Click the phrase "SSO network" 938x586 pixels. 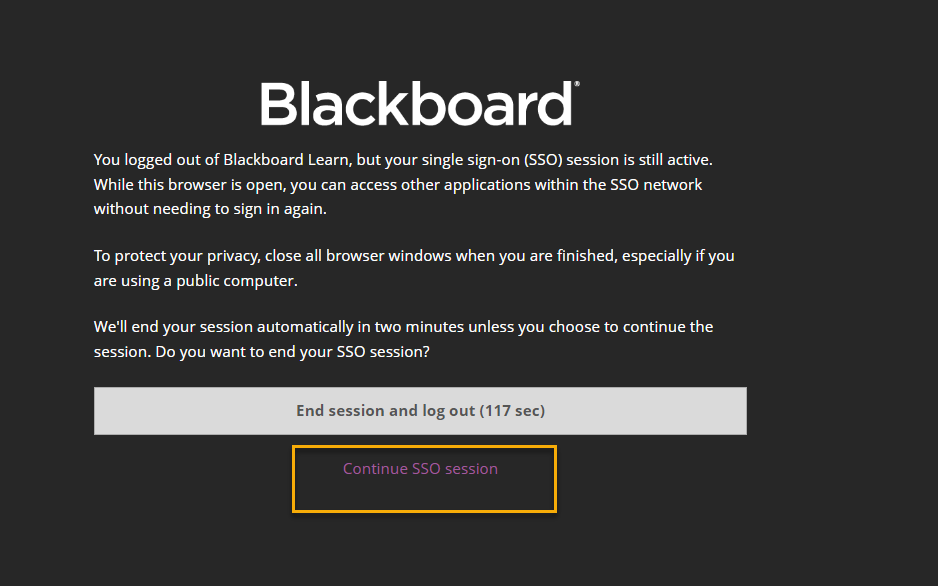click(655, 185)
